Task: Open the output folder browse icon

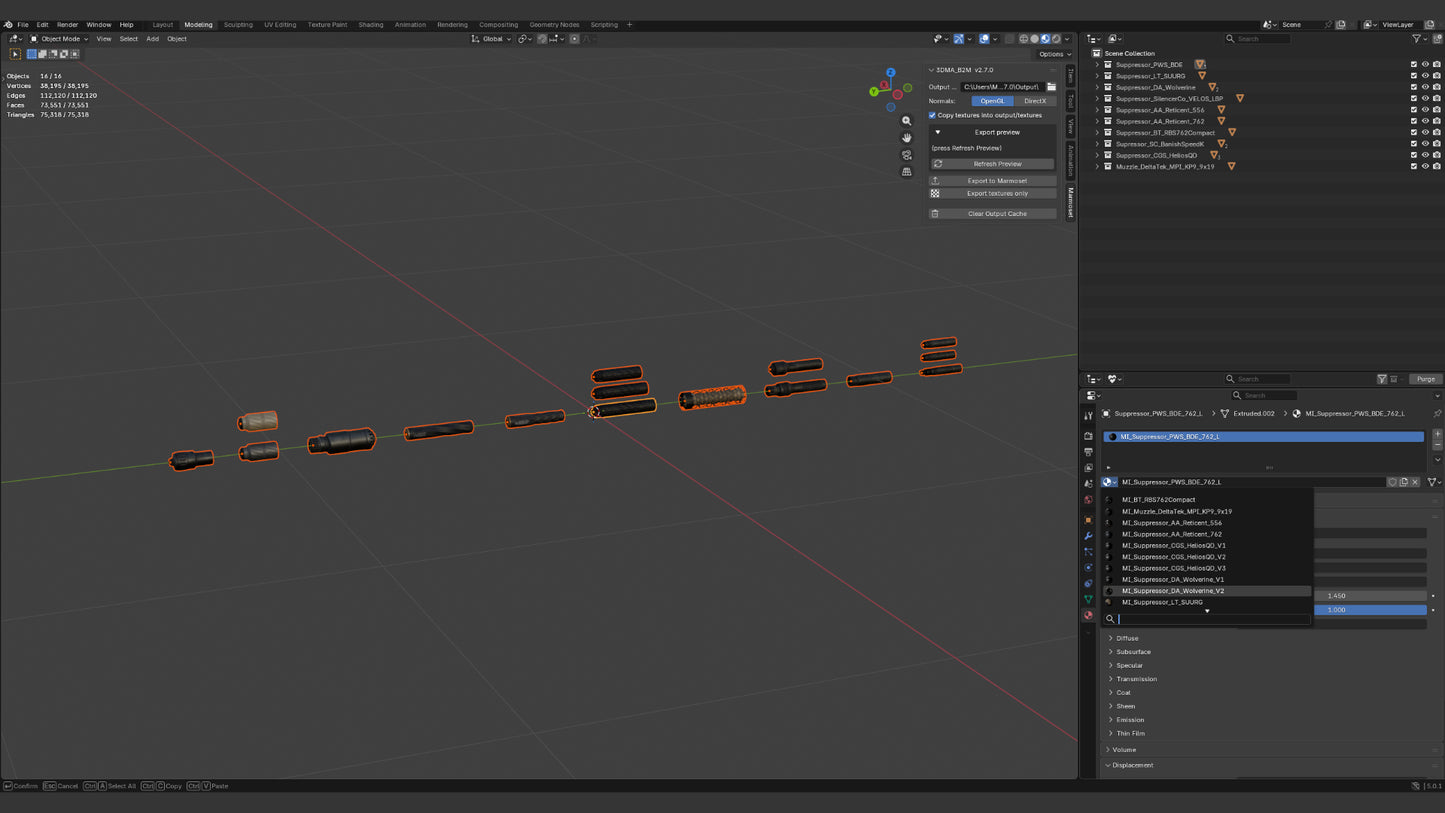Action: pos(1051,87)
